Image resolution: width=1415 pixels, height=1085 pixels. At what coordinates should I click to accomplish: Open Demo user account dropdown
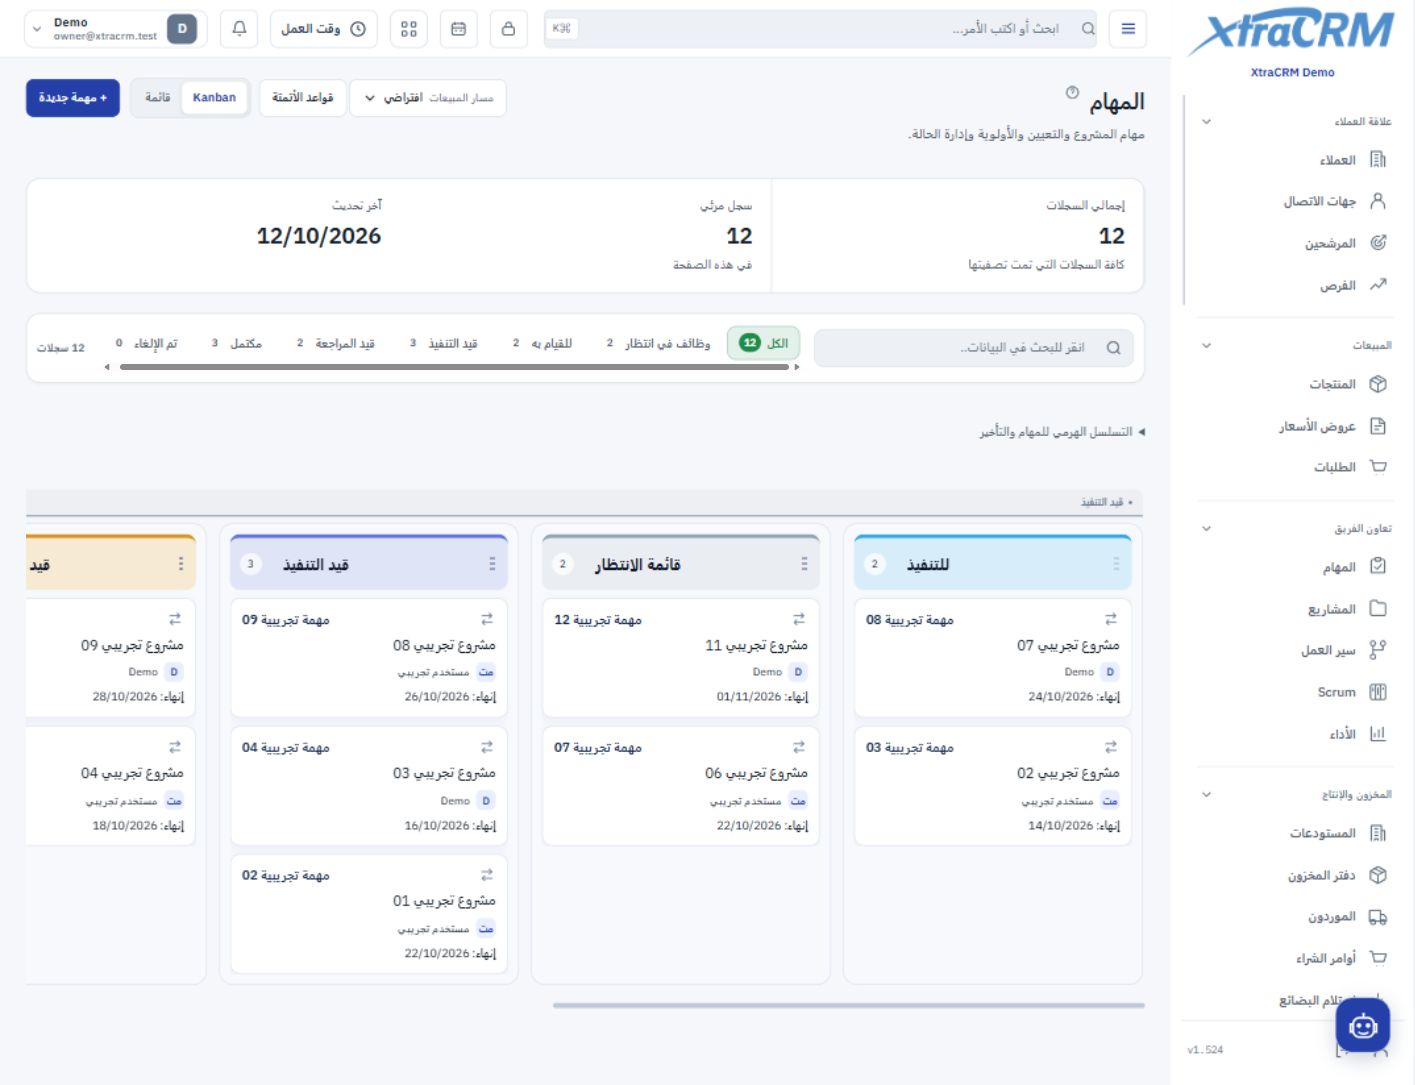click(x=114, y=29)
